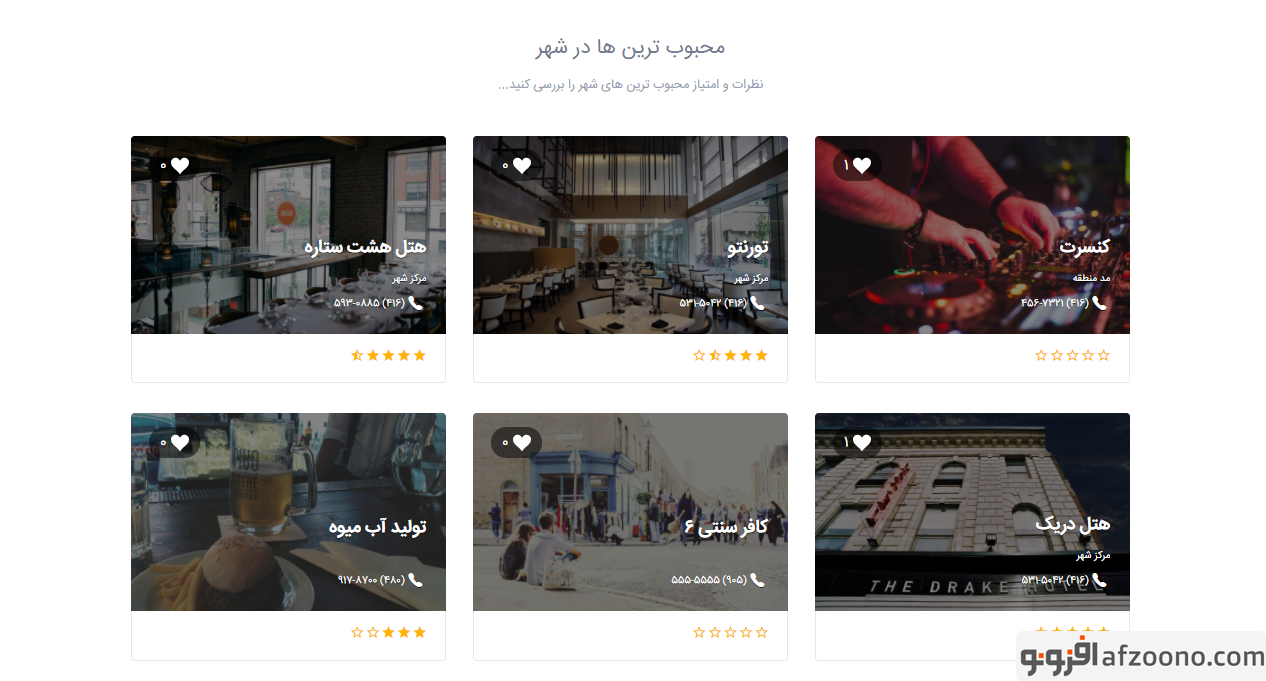Favorite تولید آب میوه with heart icon
The width and height of the screenshot is (1266, 681).
pyautogui.click(x=180, y=443)
